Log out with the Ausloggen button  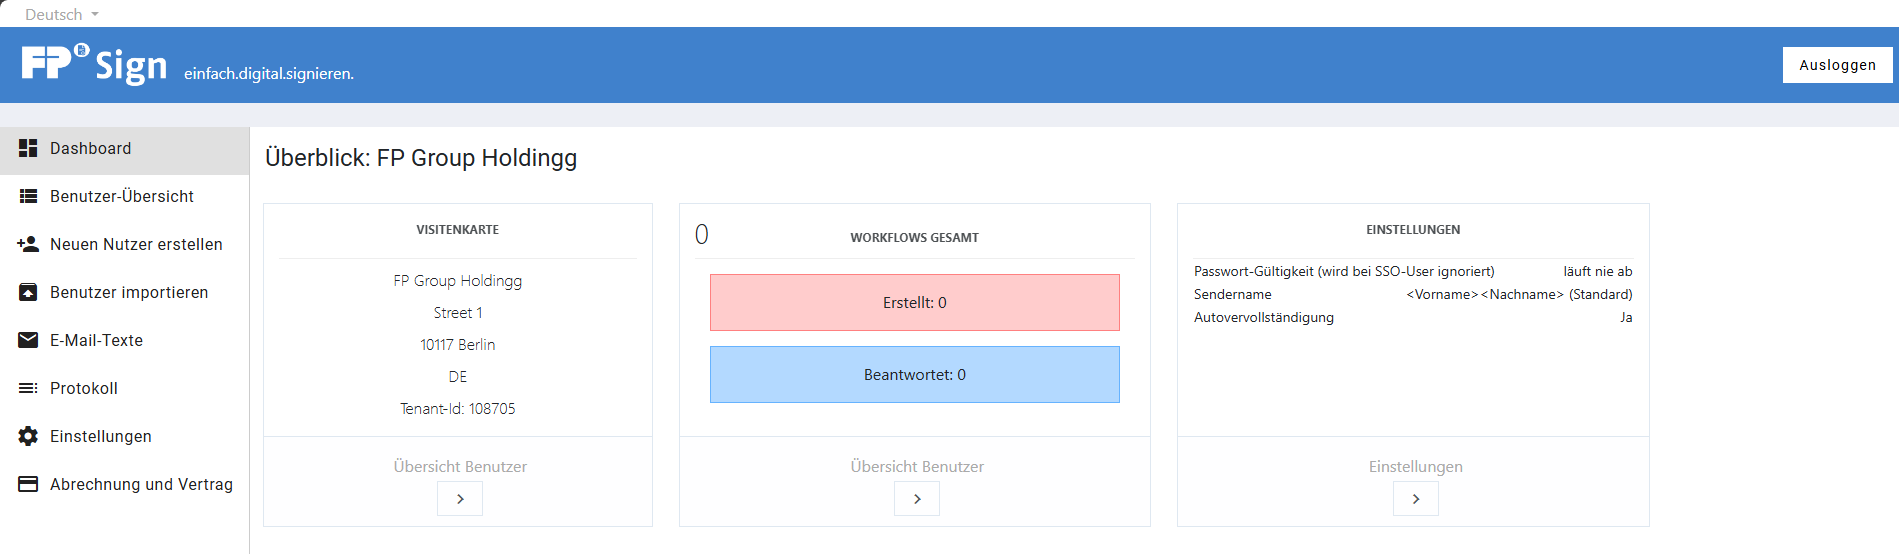[1838, 65]
